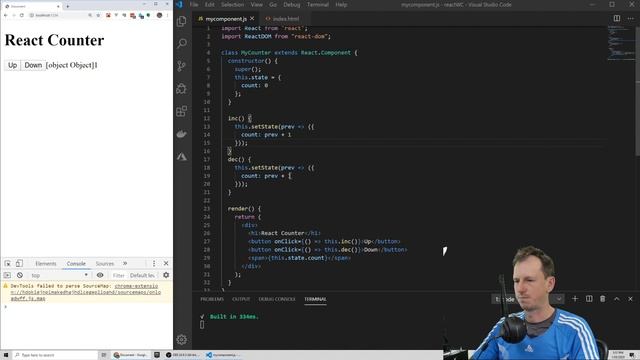
Task: Open Chrome profile avatar
Action: click(160, 15)
